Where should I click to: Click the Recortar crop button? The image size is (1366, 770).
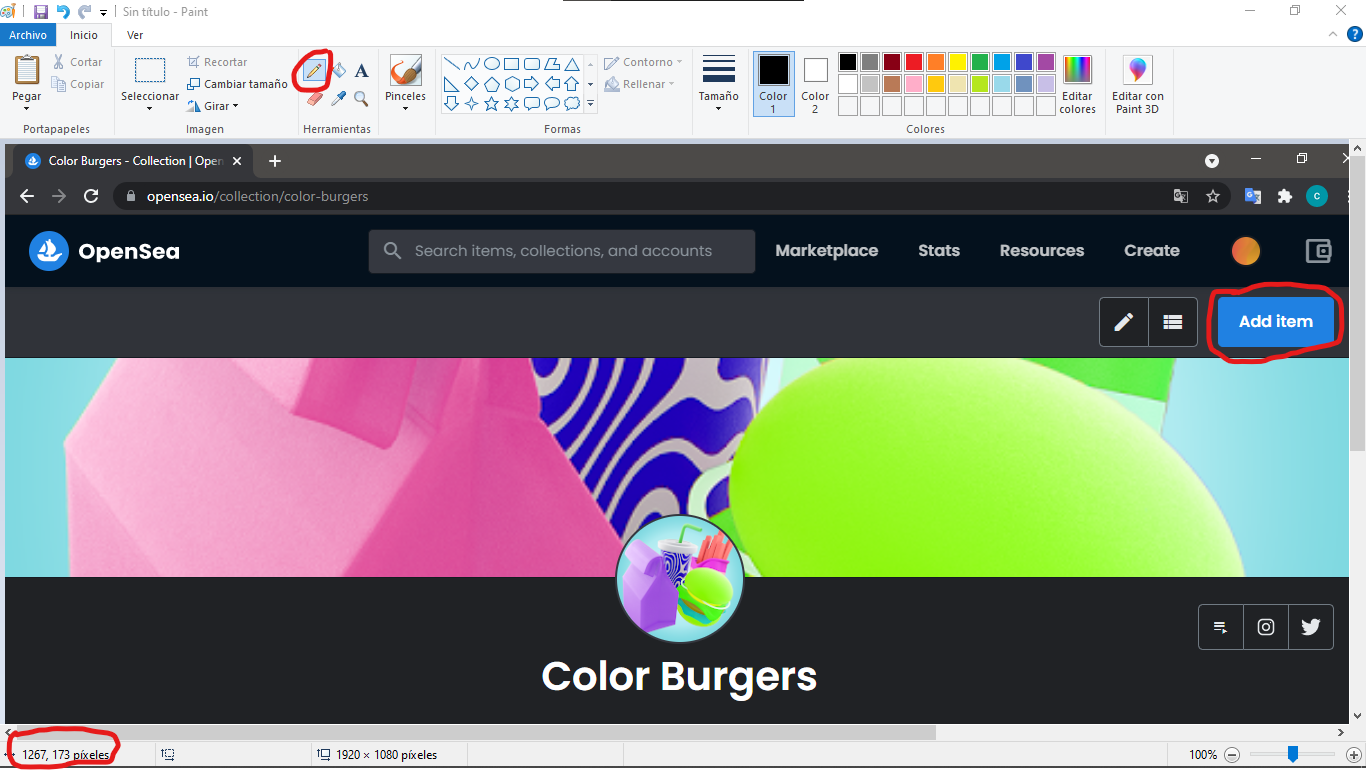pos(217,62)
